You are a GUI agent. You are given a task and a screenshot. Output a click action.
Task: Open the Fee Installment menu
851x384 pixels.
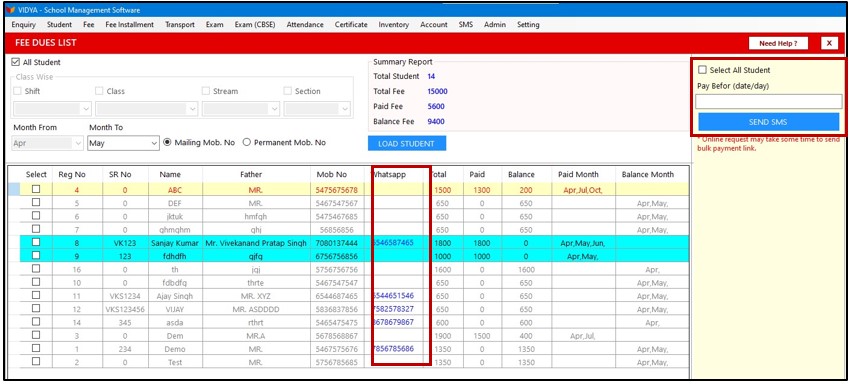129,25
